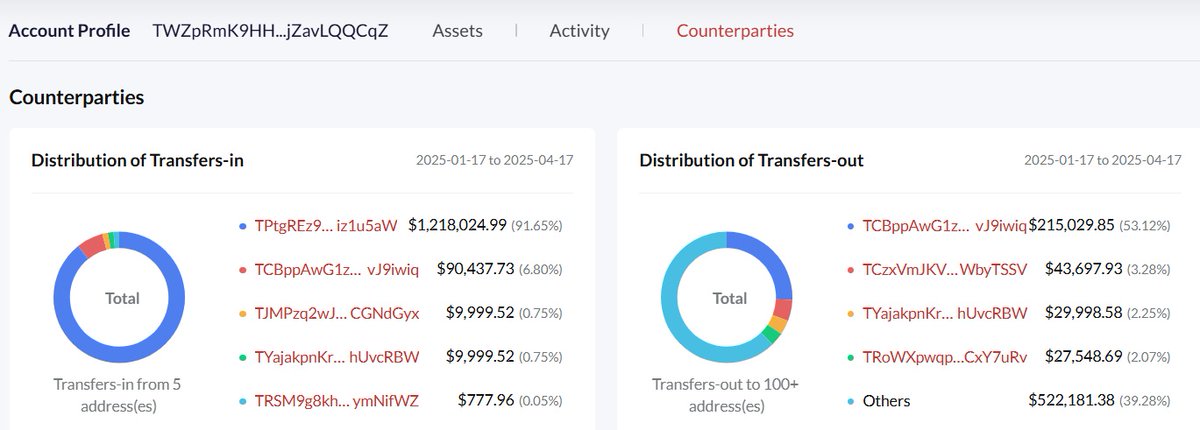Screen dimensions: 1200x430
Task: Open transfers-in address TPtgREz9... iz1u5aW
Action: [x=326, y=225]
